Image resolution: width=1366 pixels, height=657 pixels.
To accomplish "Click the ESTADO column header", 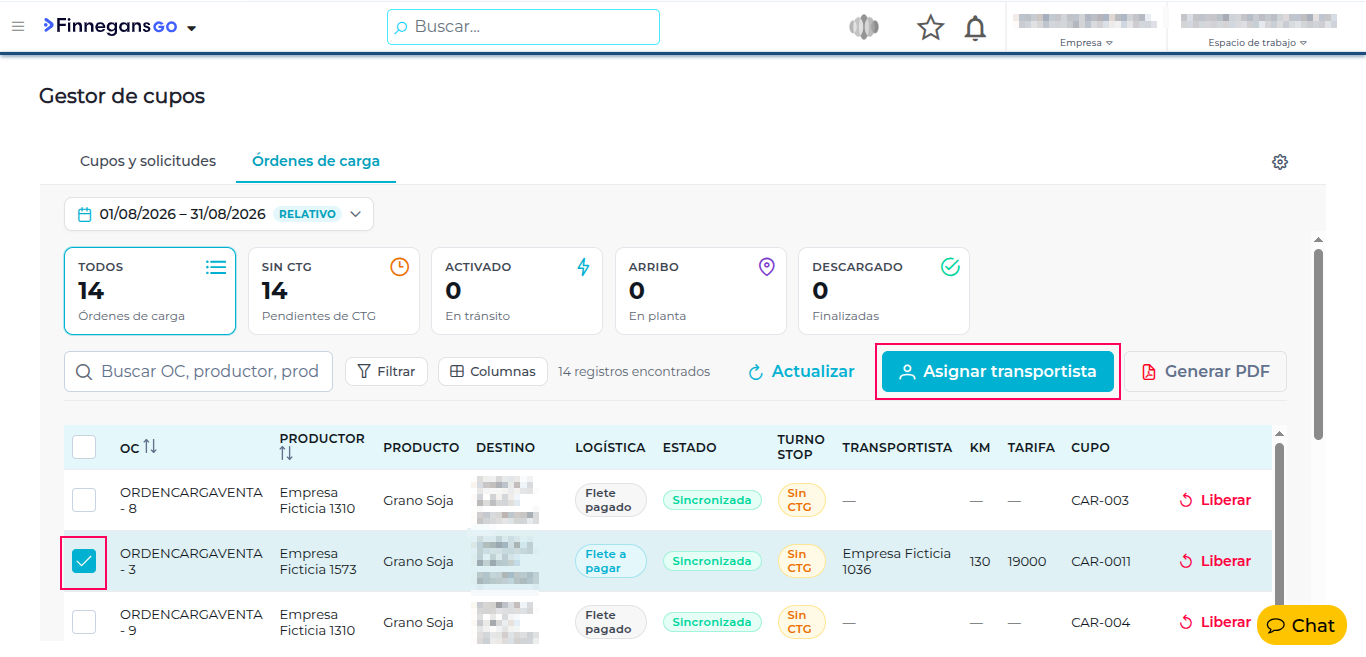I will click(x=689, y=448).
